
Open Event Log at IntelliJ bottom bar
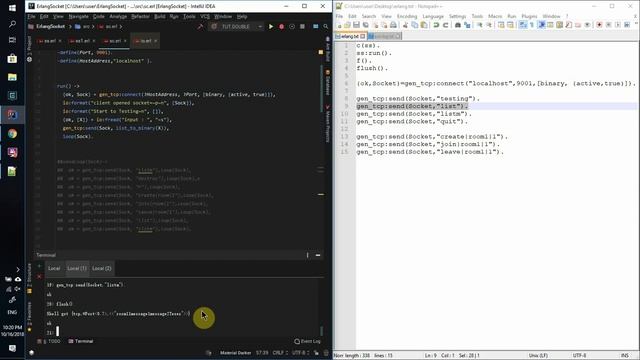coord(307,341)
